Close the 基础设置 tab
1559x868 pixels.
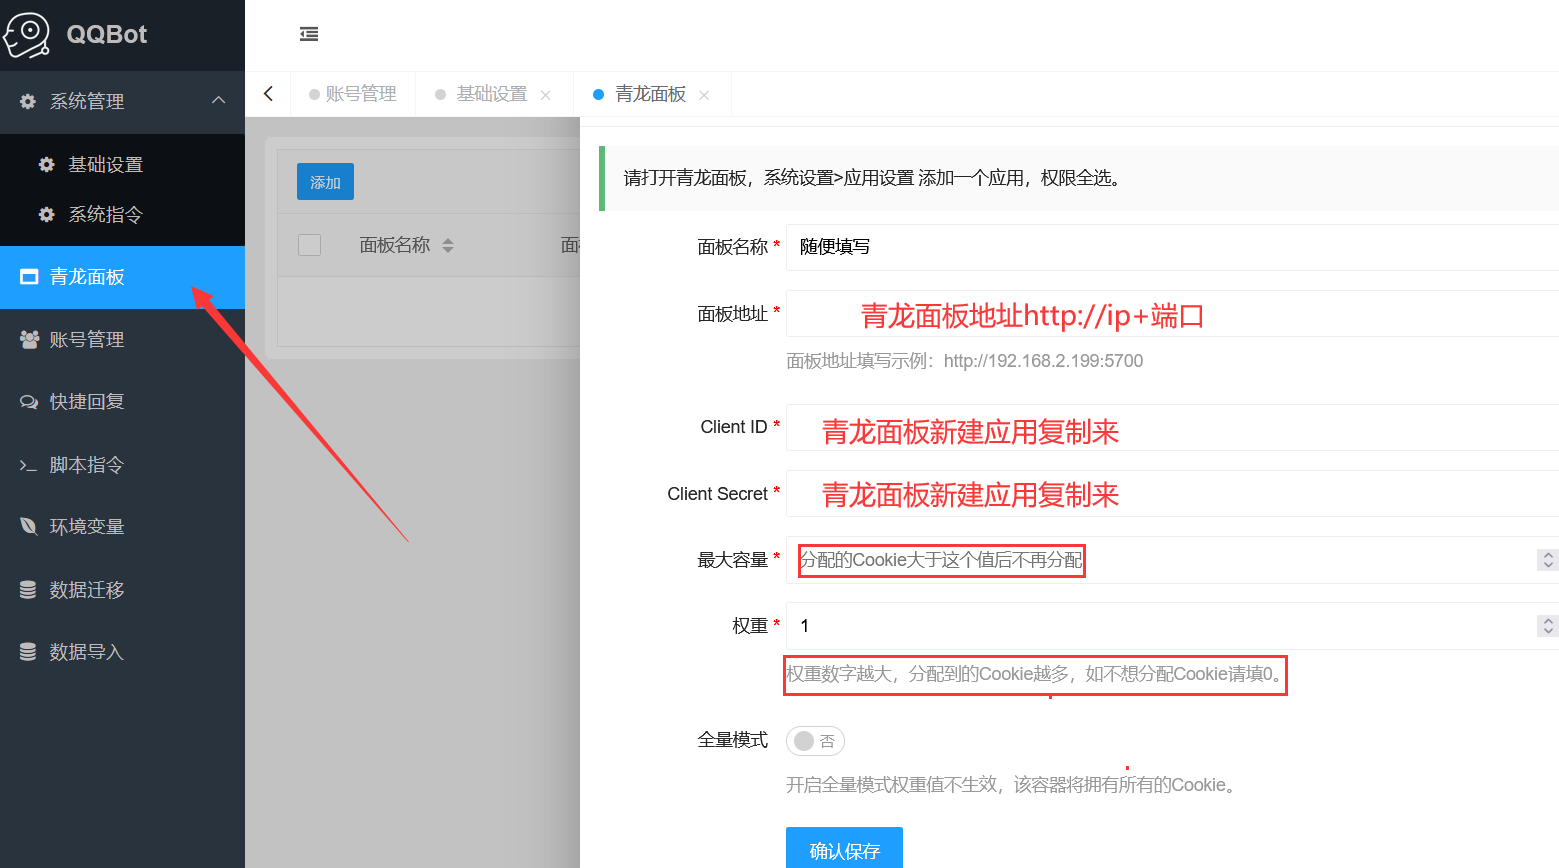pos(545,95)
